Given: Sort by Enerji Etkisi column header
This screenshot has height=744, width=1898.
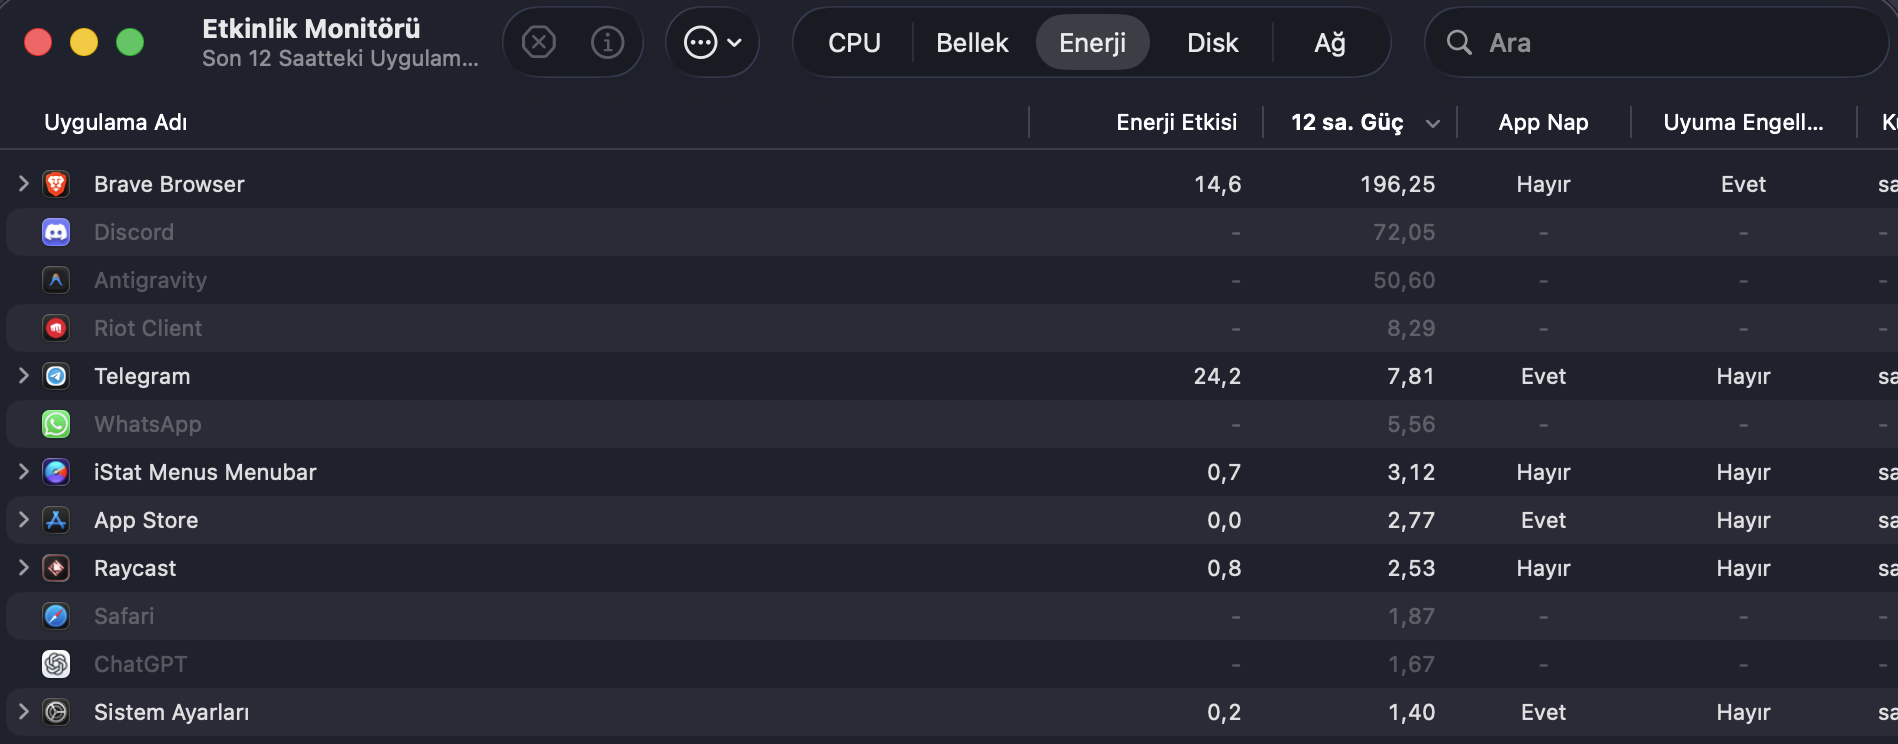Looking at the screenshot, I should tap(1176, 122).
